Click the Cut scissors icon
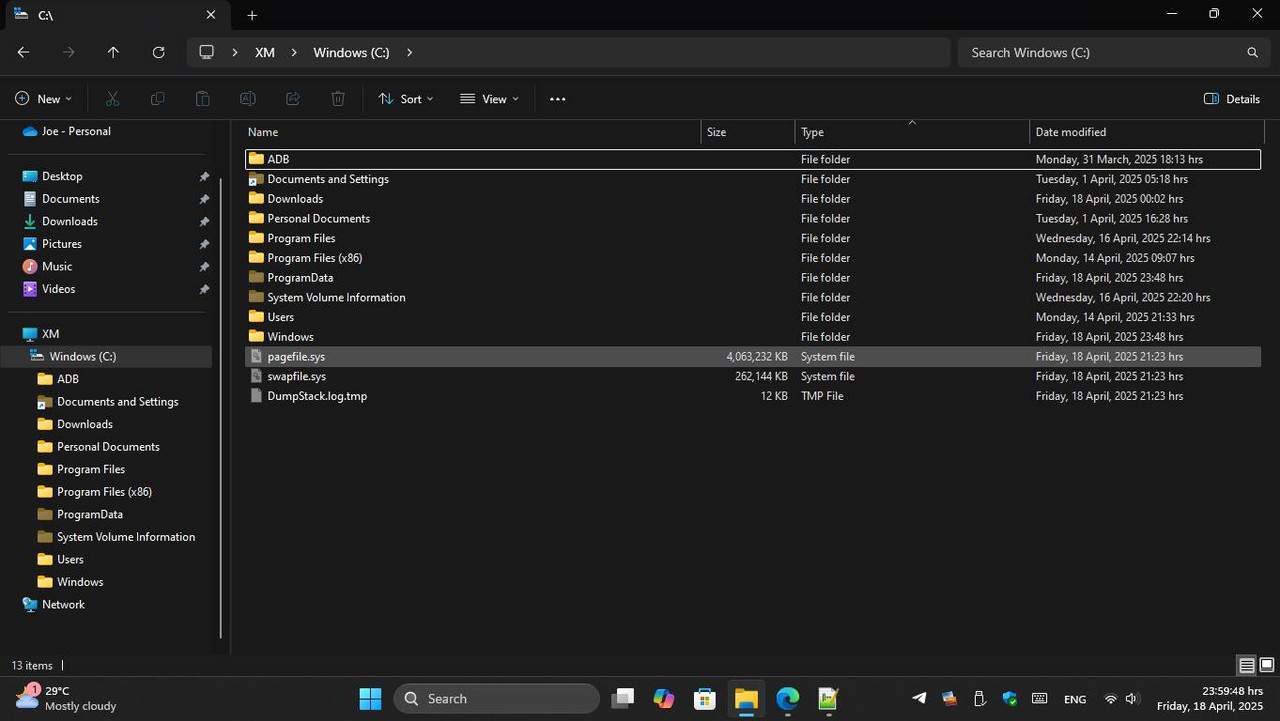Image resolution: width=1280 pixels, height=721 pixels. click(112, 99)
